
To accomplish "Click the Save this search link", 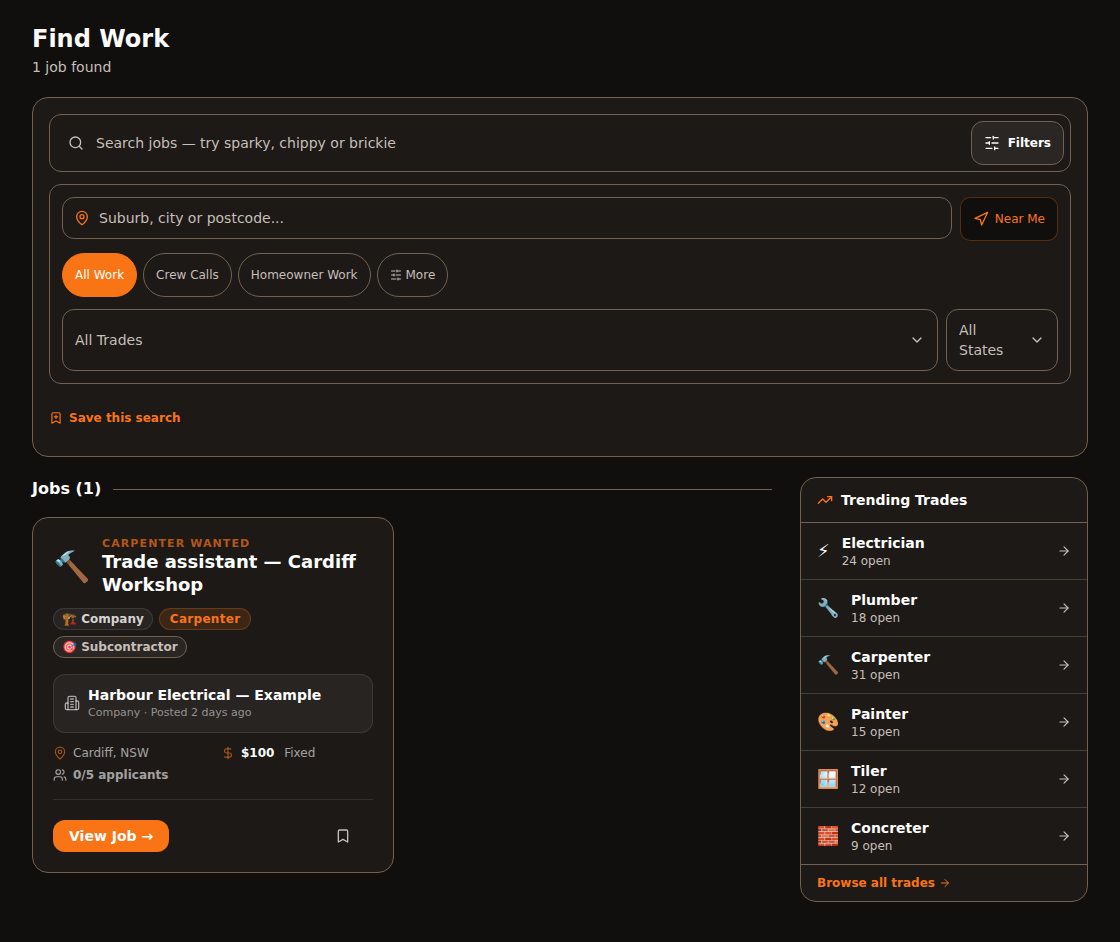I will 124,418.
